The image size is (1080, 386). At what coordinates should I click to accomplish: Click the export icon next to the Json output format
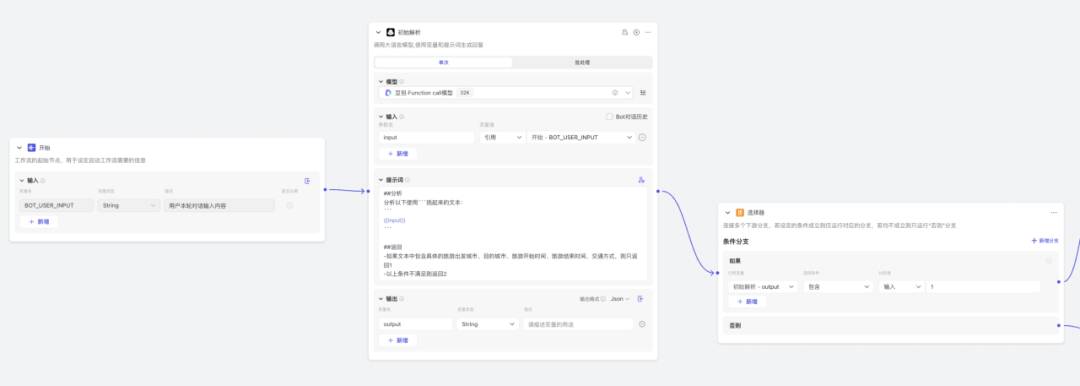(641, 299)
